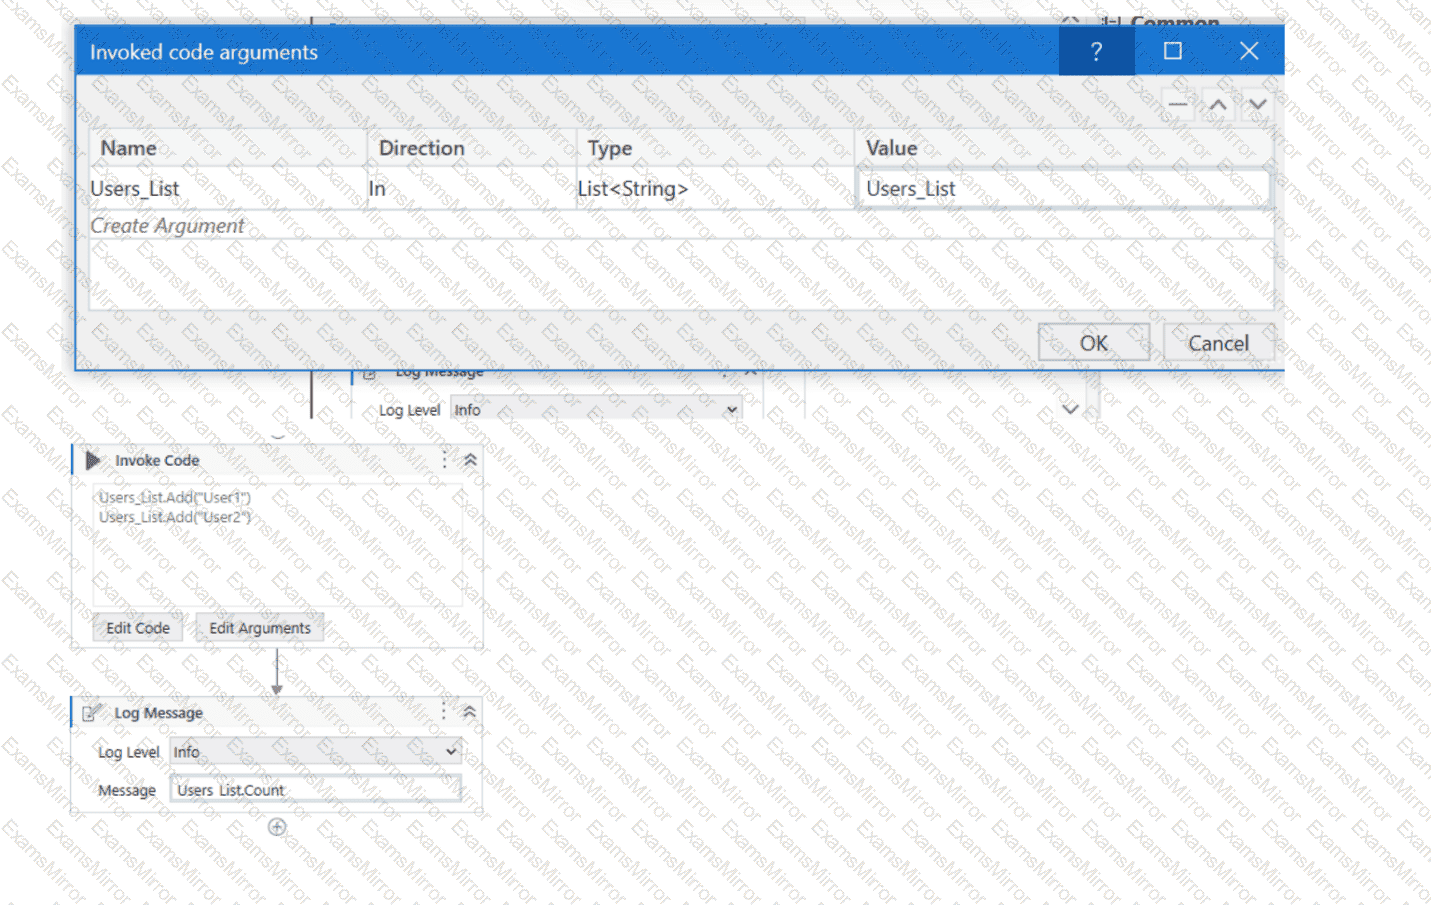Click the Invoke Code activity play icon

pyautogui.click(x=93, y=460)
